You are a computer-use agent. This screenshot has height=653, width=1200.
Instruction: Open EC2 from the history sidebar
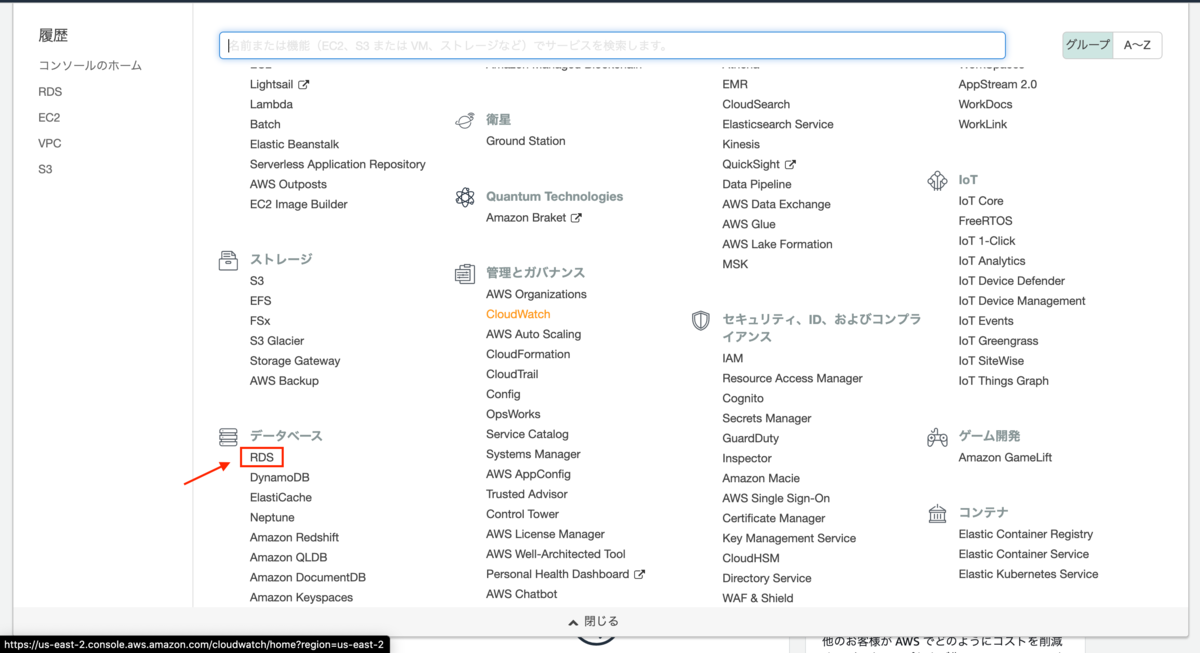point(49,118)
